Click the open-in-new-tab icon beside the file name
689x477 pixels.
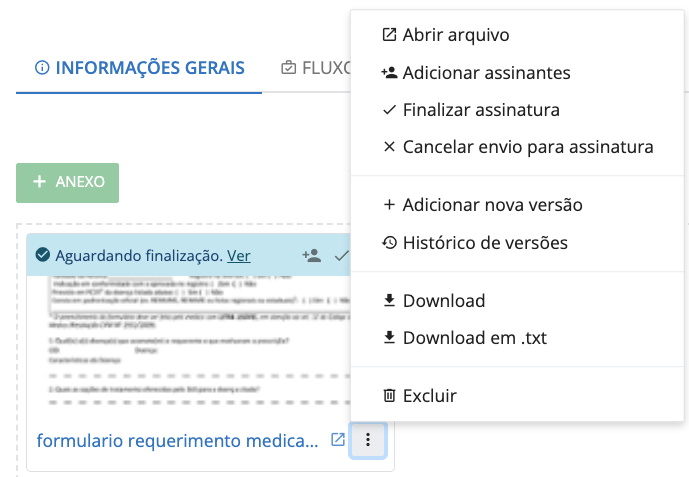coord(339,439)
